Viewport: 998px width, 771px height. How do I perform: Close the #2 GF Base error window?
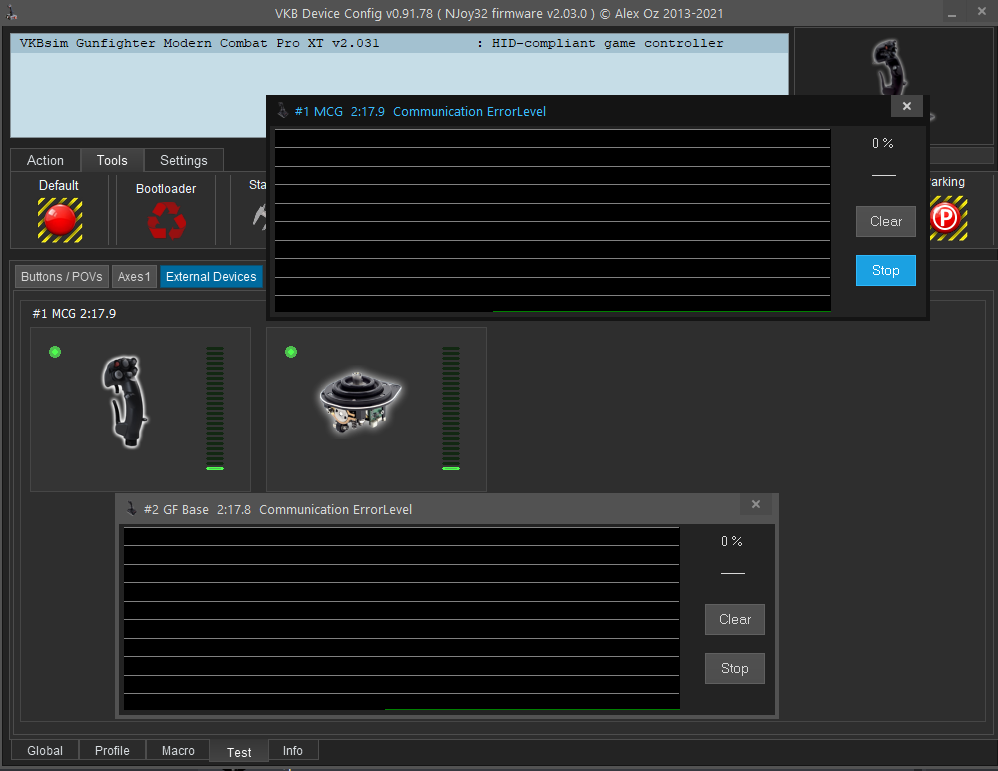coord(756,505)
